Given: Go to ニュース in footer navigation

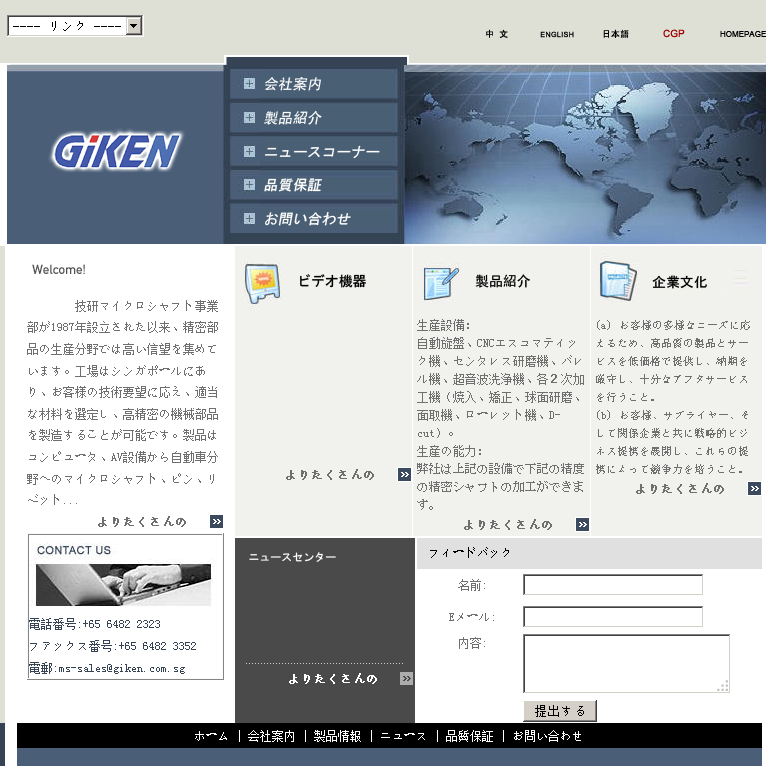Looking at the screenshot, I should coord(403,736).
